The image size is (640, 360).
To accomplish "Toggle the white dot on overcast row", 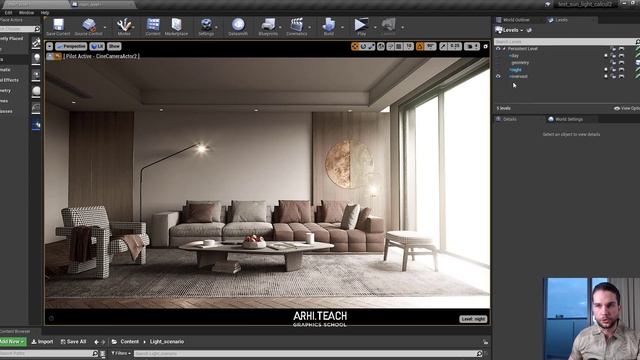I will click(x=606, y=76).
